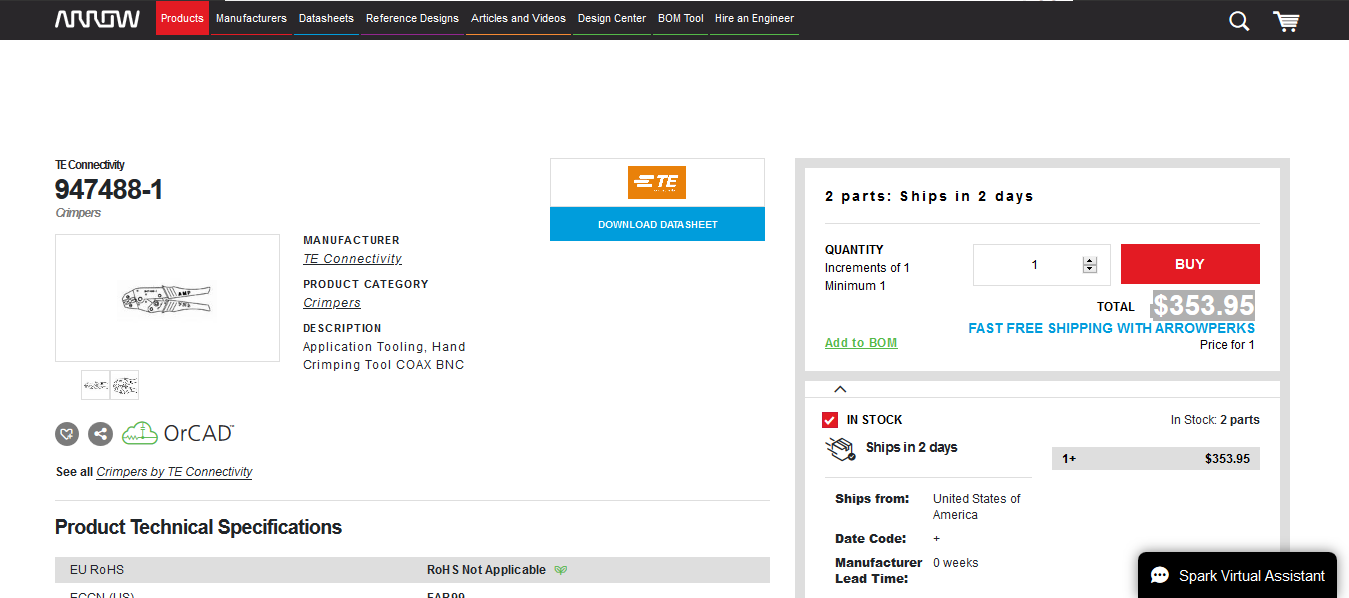Select the second product thumbnail
Screen dimensions: 1349x598
[125, 385]
